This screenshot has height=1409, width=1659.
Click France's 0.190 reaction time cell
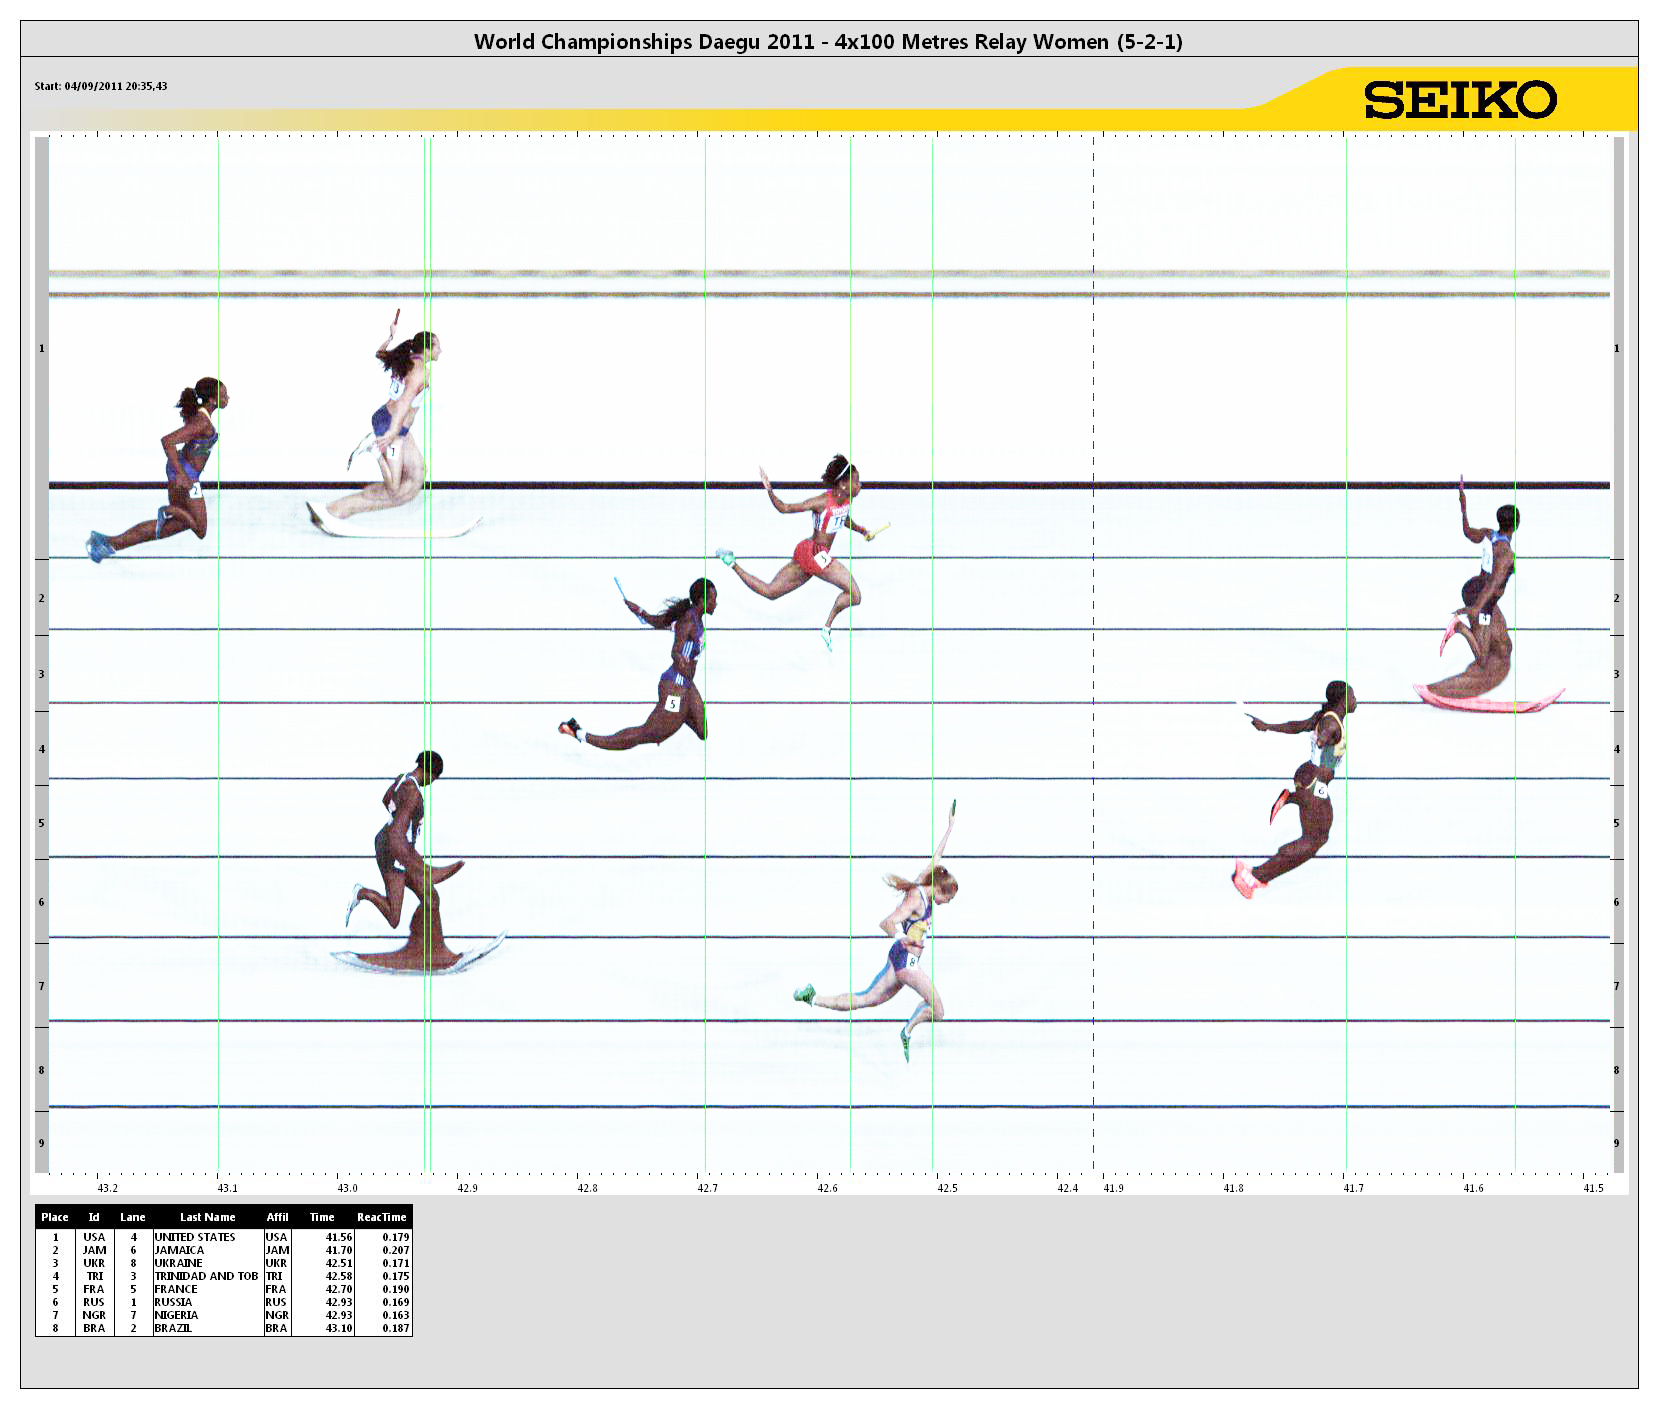(x=395, y=1289)
